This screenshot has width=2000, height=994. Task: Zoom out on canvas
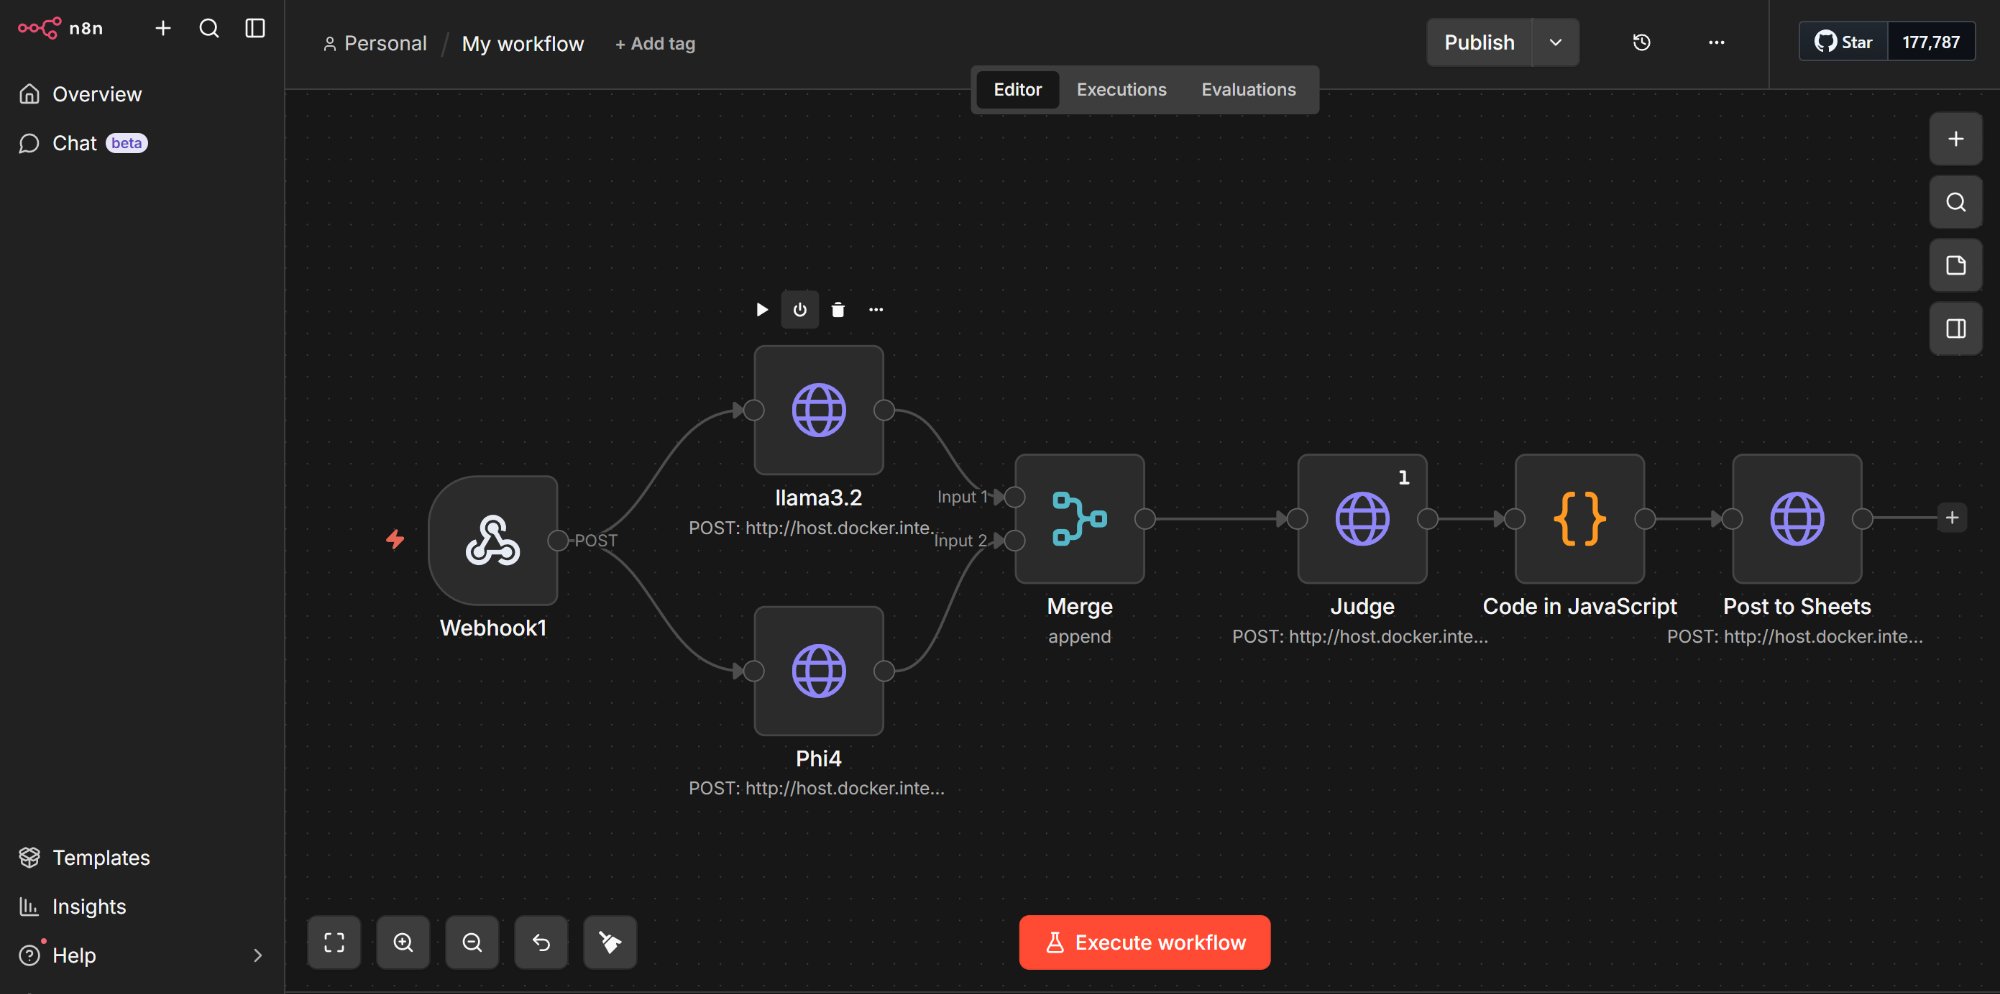click(472, 942)
